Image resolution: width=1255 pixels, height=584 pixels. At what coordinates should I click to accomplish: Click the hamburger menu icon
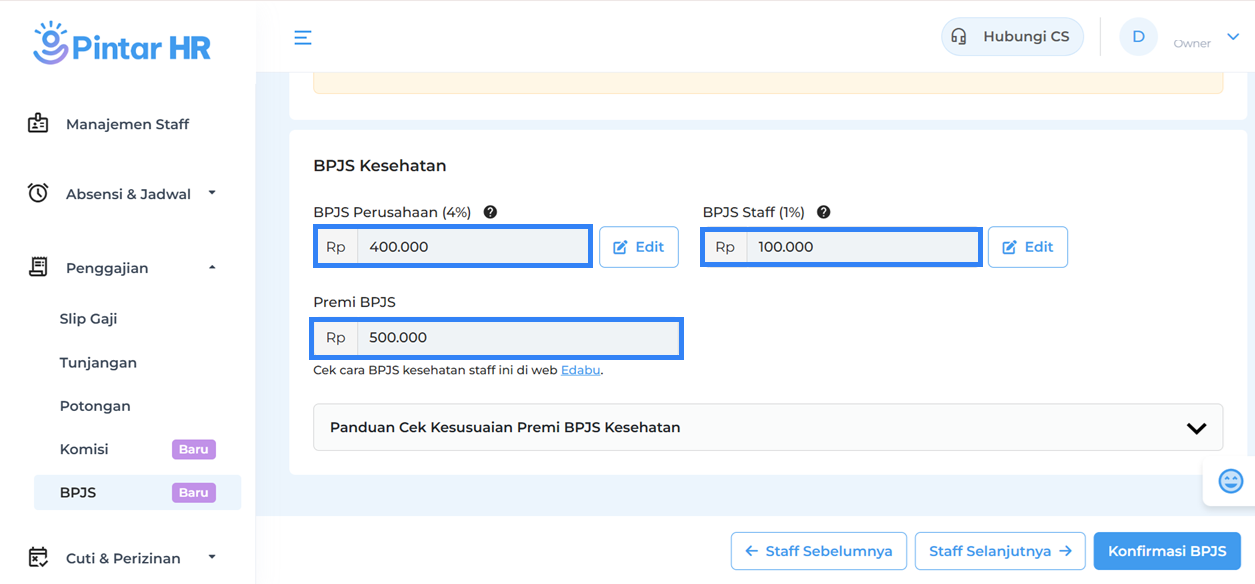point(303,38)
